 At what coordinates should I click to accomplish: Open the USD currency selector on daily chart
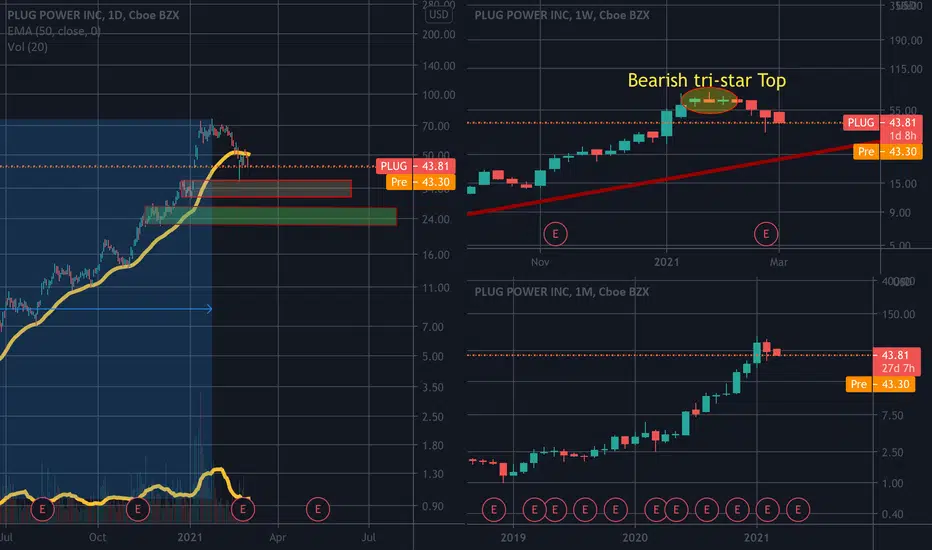click(439, 15)
